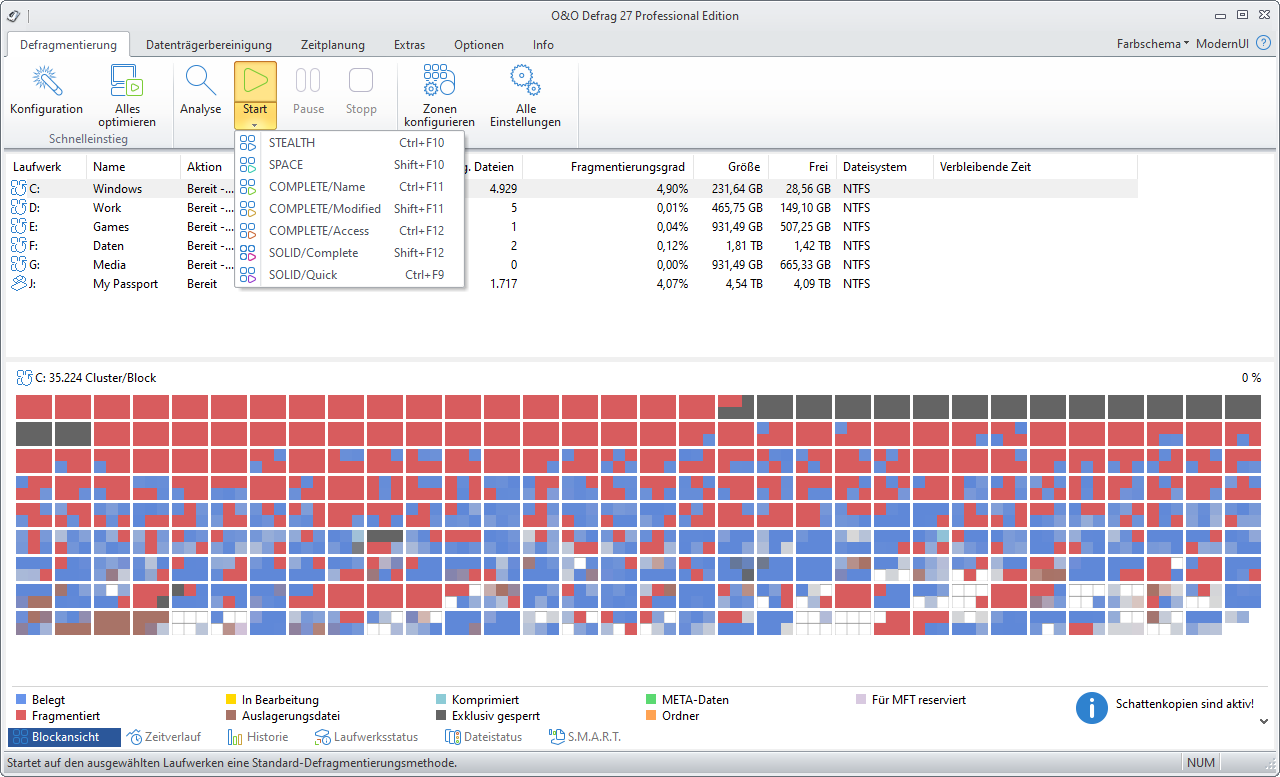Click the Laufwerksstatus icon

pos(322,737)
